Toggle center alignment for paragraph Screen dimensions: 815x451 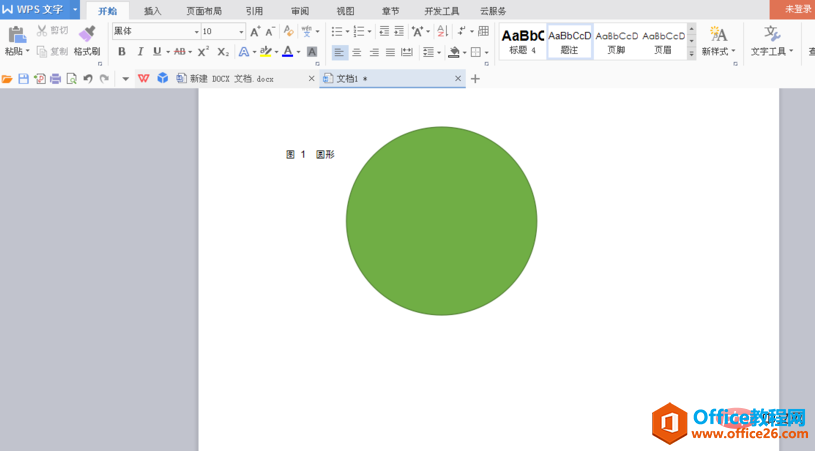(x=356, y=52)
